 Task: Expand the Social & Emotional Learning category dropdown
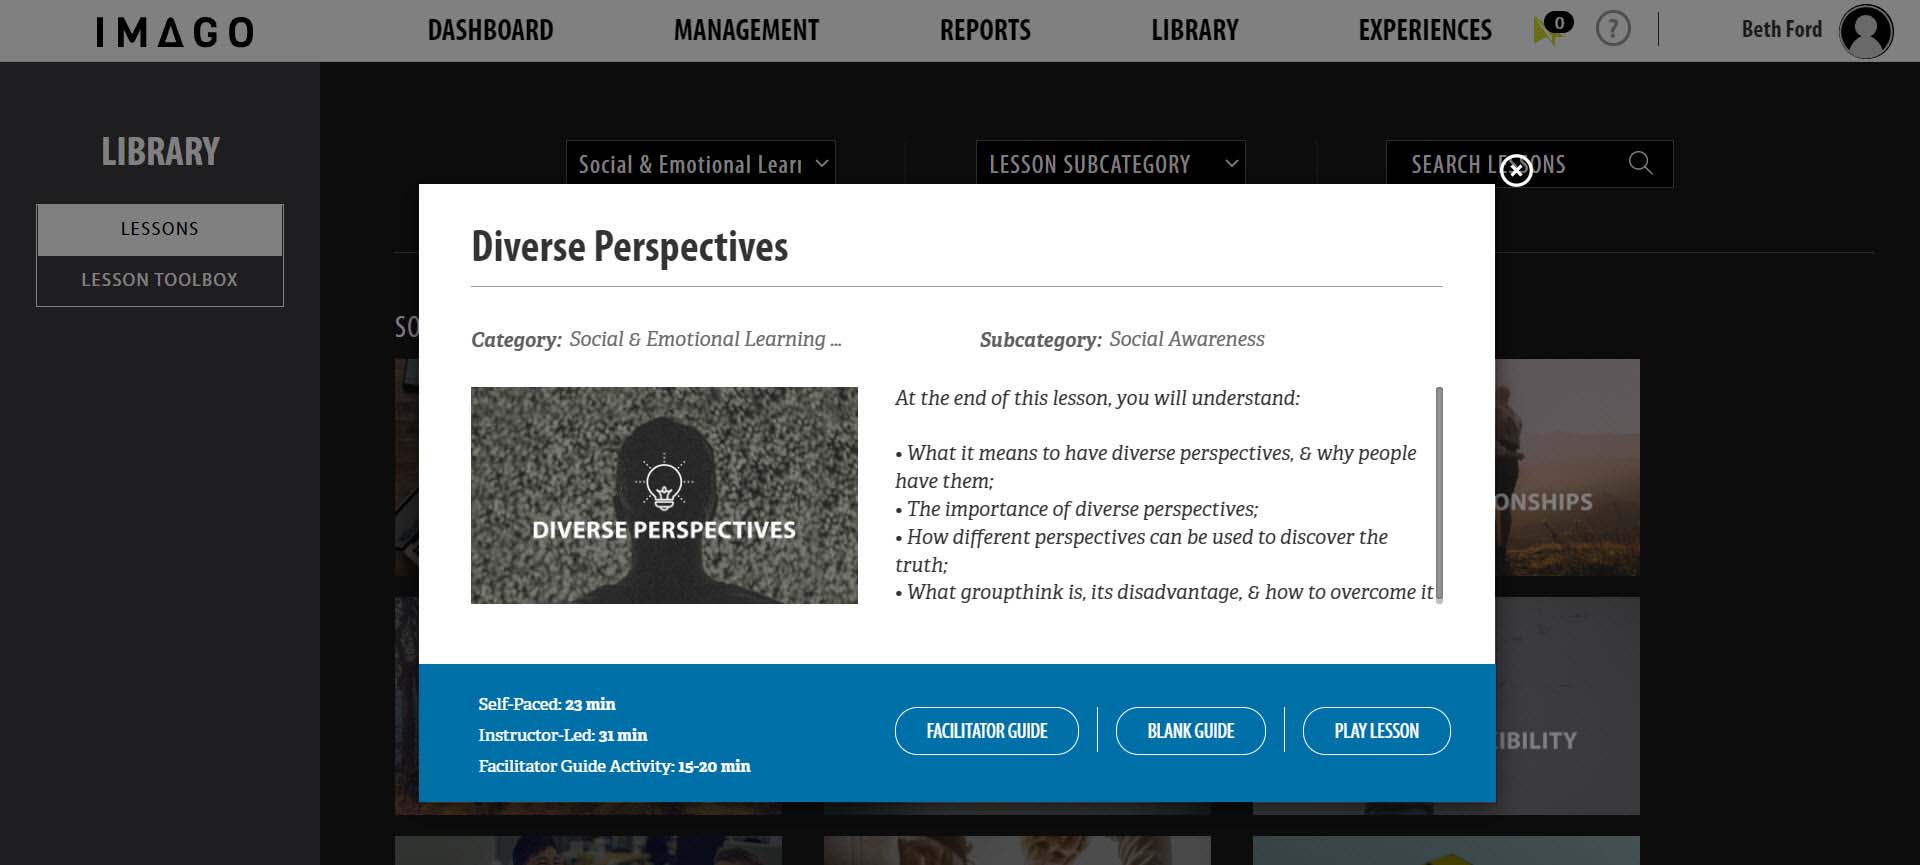(x=700, y=163)
